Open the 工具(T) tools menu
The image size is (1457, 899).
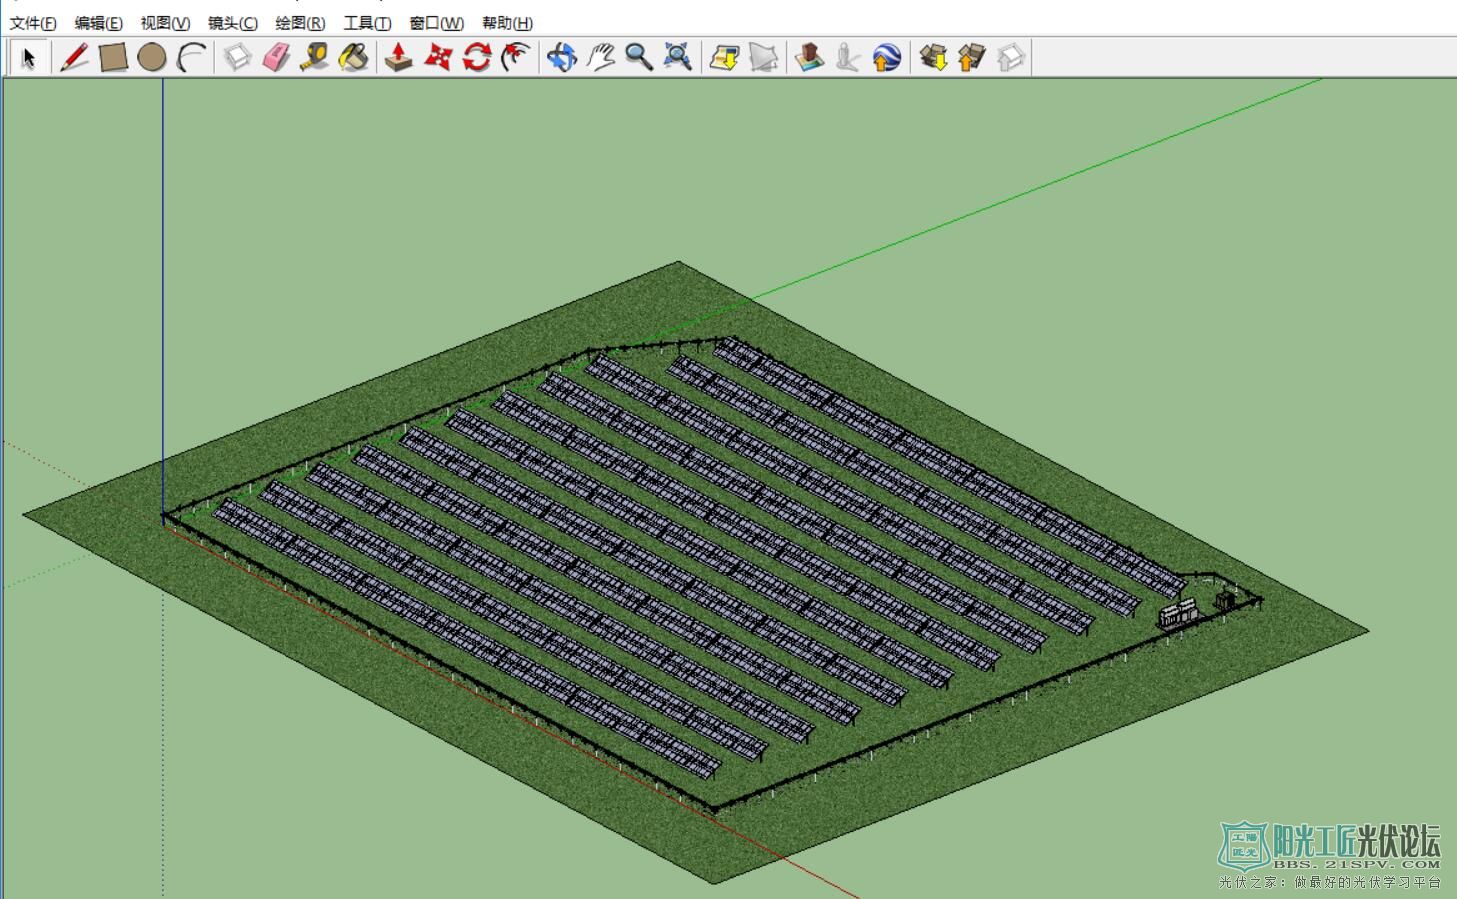(367, 23)
